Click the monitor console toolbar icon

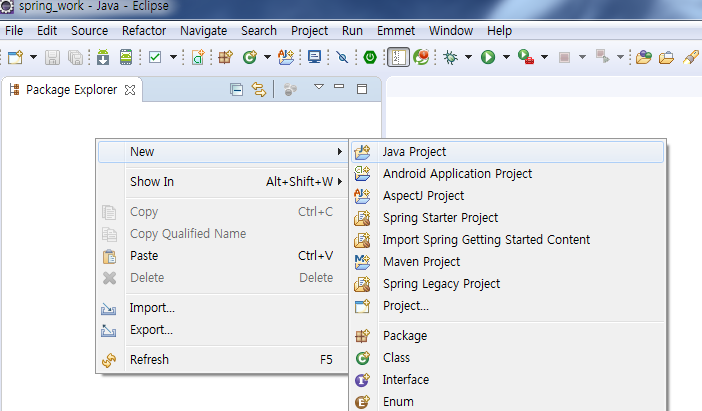315,57
